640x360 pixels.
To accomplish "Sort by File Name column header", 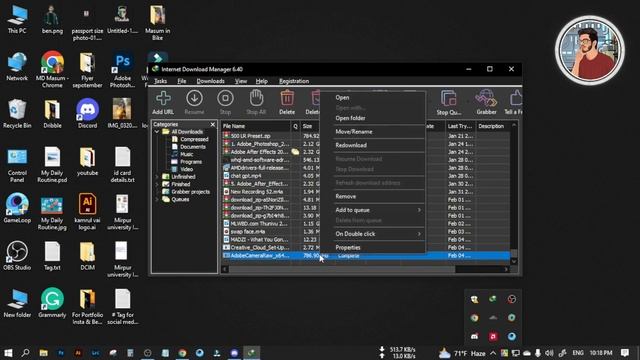I will pyautogui.click(x=256, y=126).
